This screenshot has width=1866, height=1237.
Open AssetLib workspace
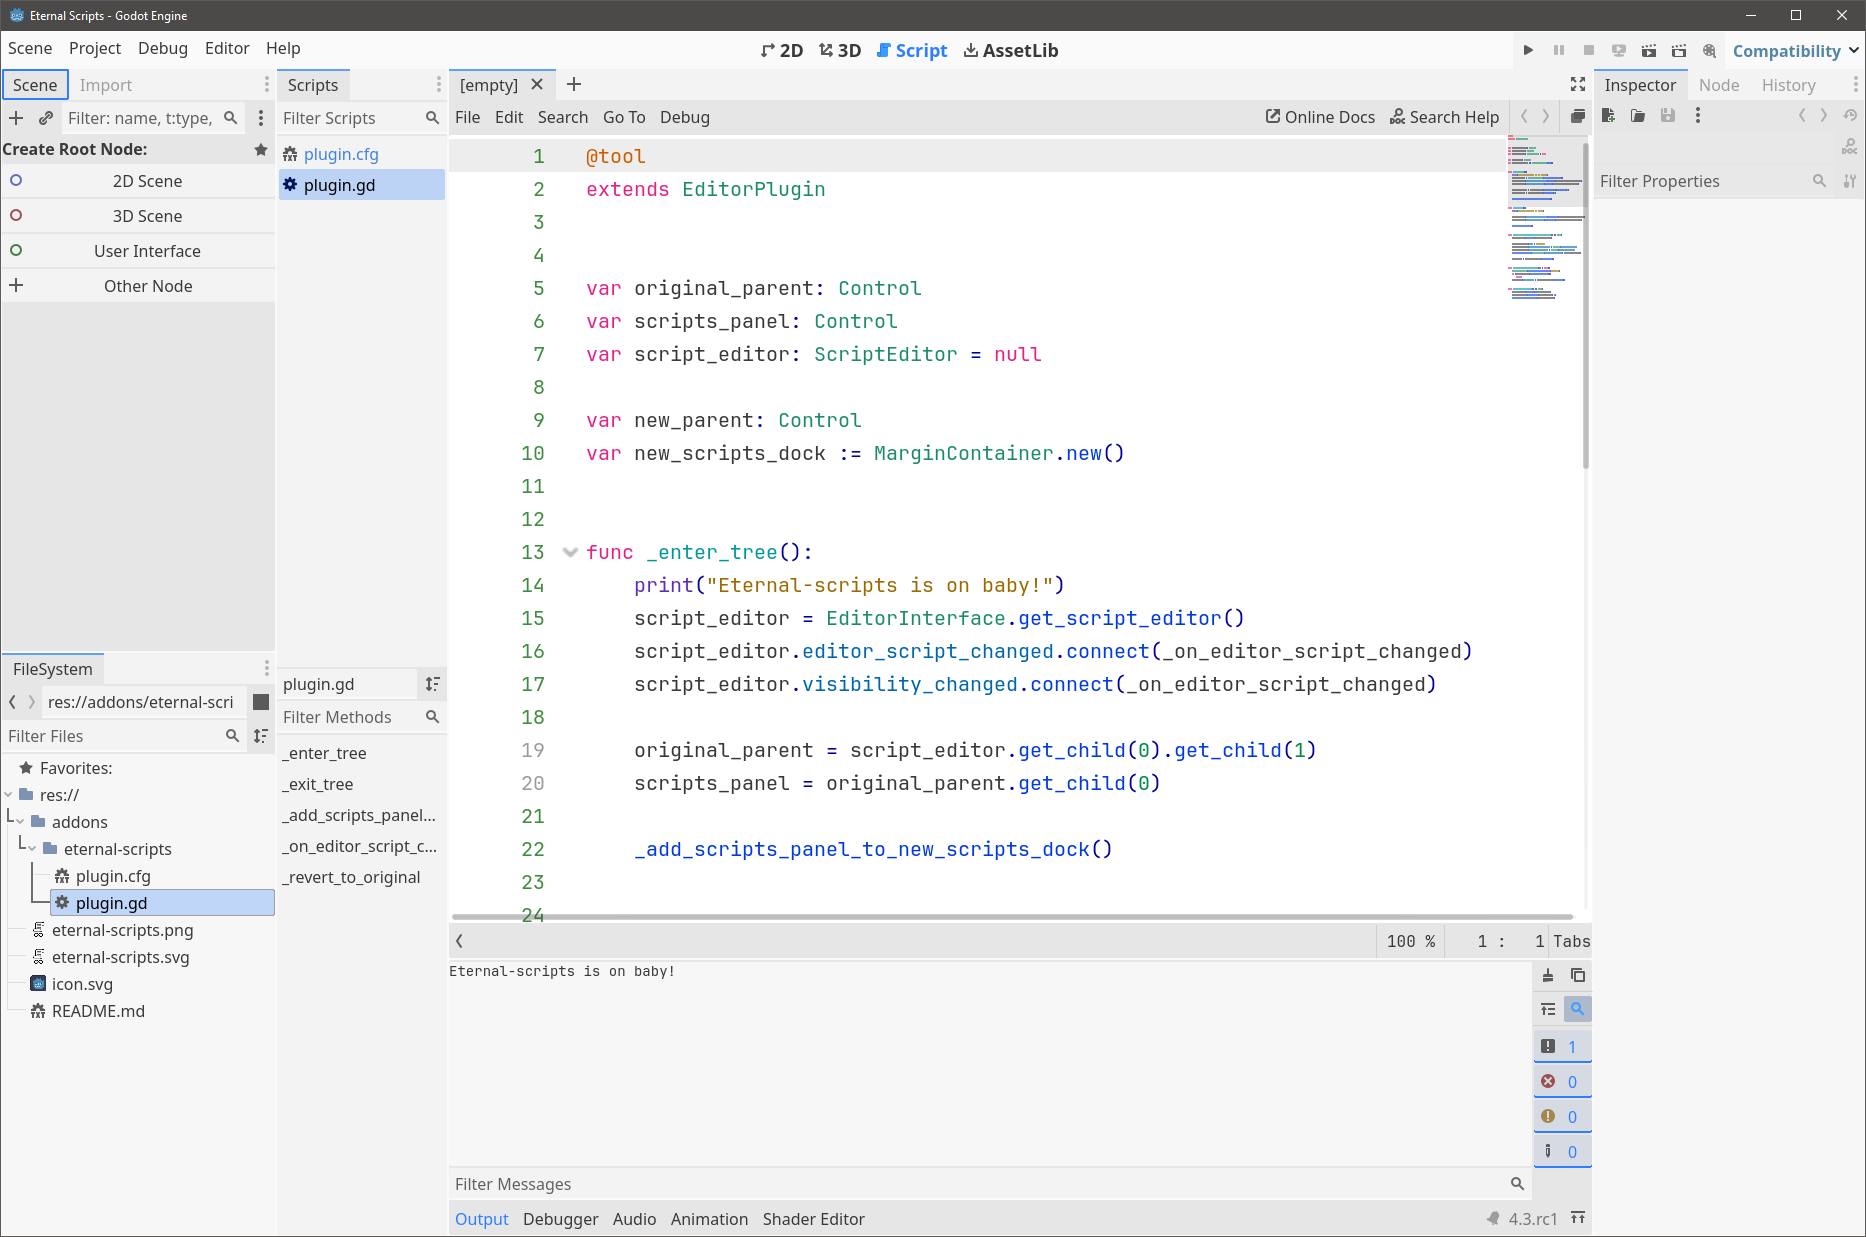pos(1010,50)
